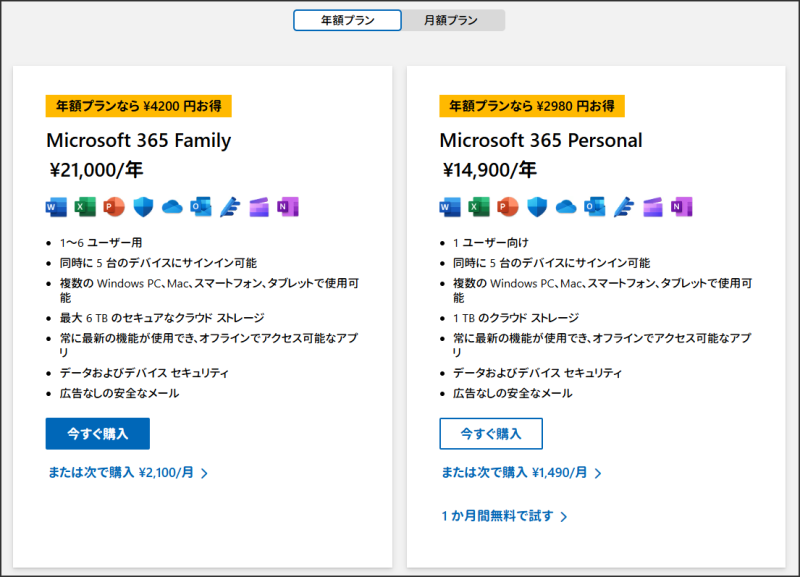
Task: Click 広告なしの安全なメール text in Family plan
Action: 119,393
